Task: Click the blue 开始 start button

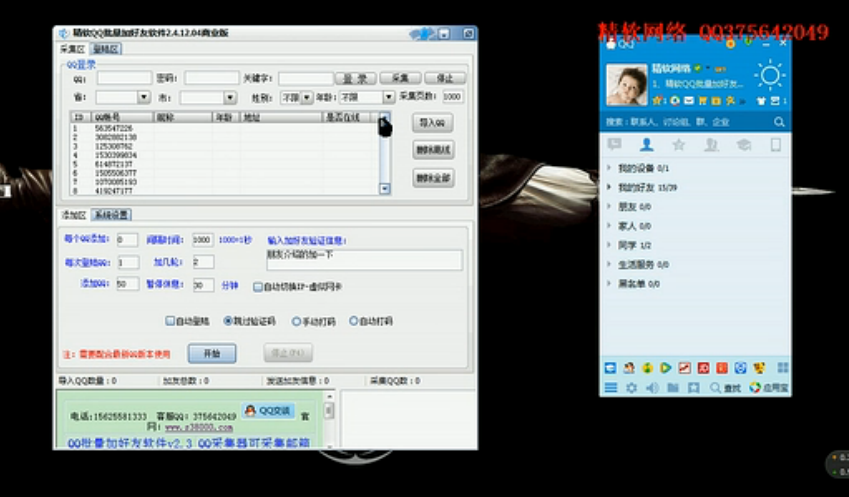Action: tap(212, 354)
